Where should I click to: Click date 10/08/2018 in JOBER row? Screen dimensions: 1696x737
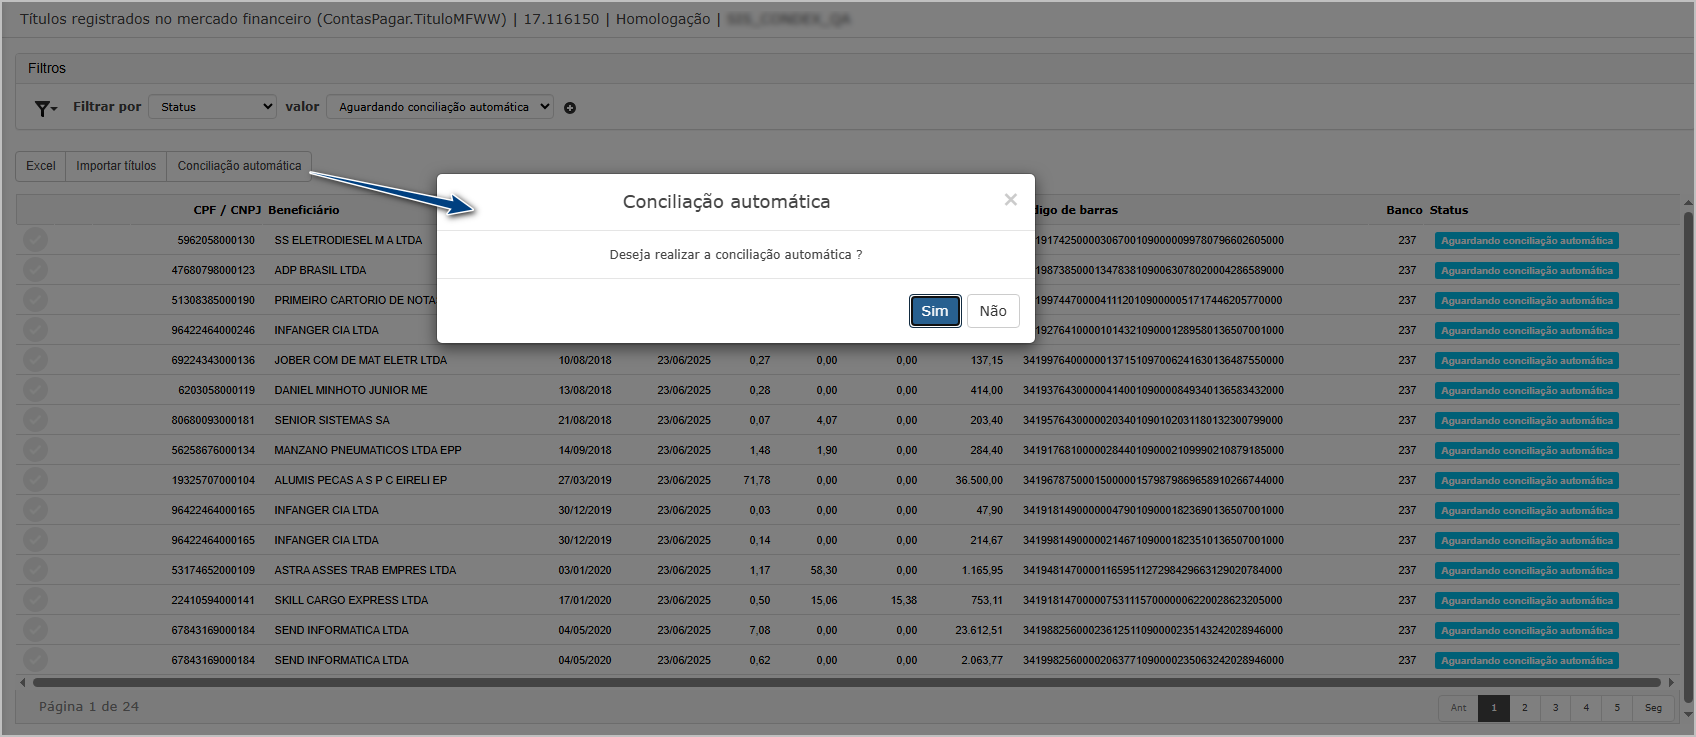click(585, 360)
